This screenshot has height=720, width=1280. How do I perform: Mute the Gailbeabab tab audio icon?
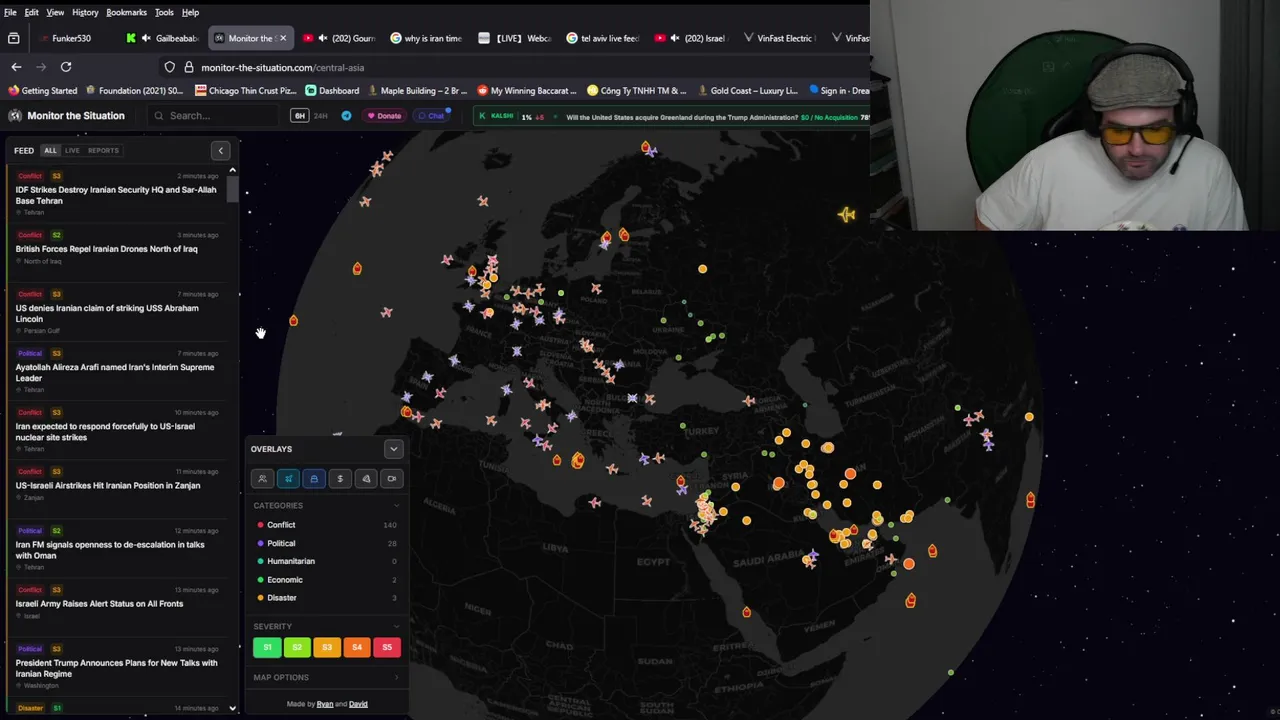147,38
